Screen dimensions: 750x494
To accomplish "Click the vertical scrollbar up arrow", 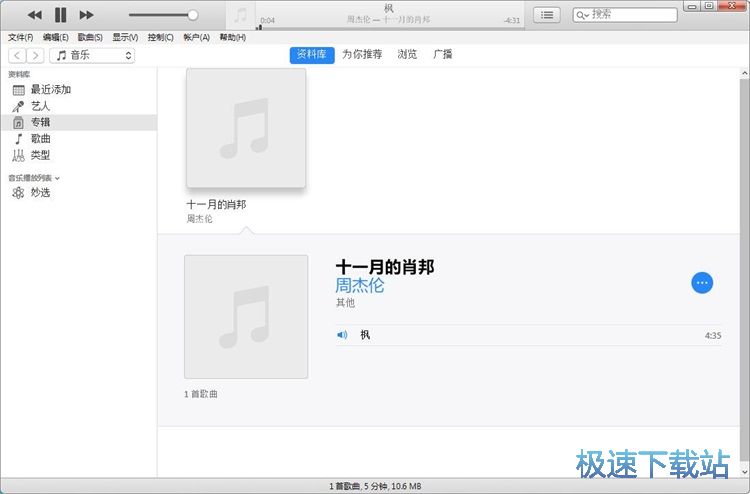I will 744,74.
